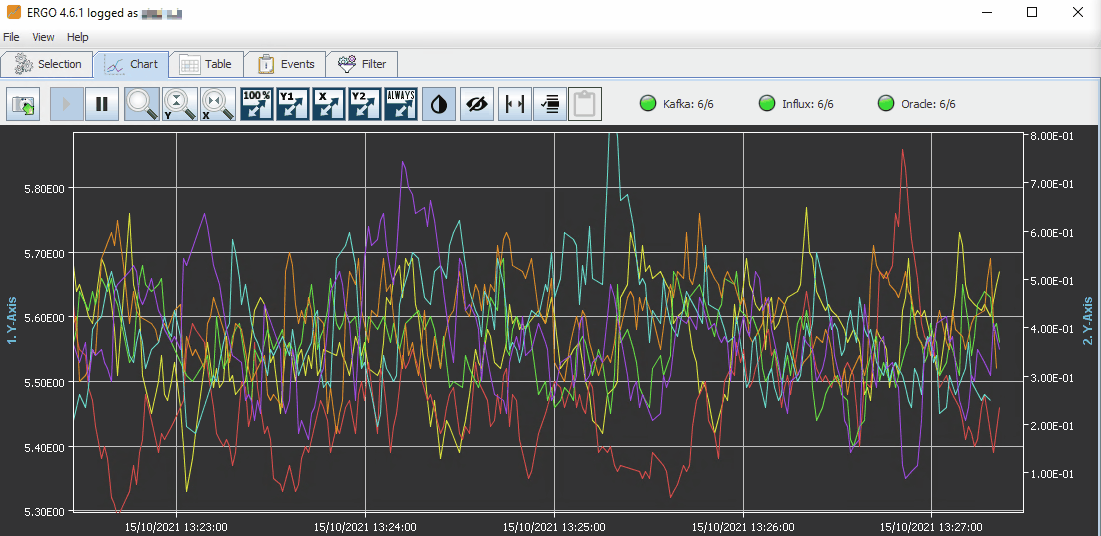
Task: Click the Influx green status indicator
Action: click(x=767, y=104)
